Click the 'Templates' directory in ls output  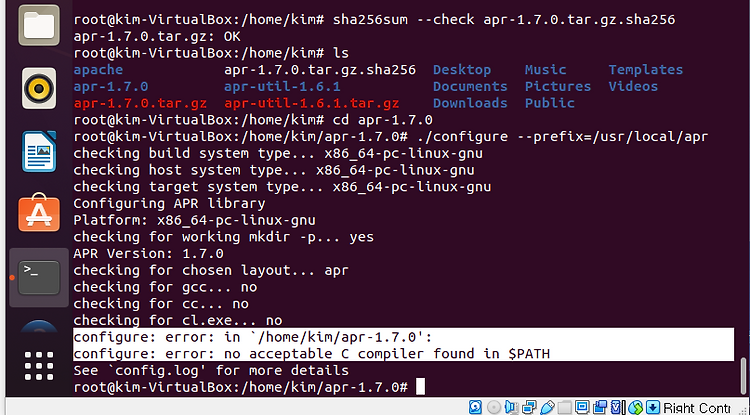pyautogui.click(x=646, y=70)
